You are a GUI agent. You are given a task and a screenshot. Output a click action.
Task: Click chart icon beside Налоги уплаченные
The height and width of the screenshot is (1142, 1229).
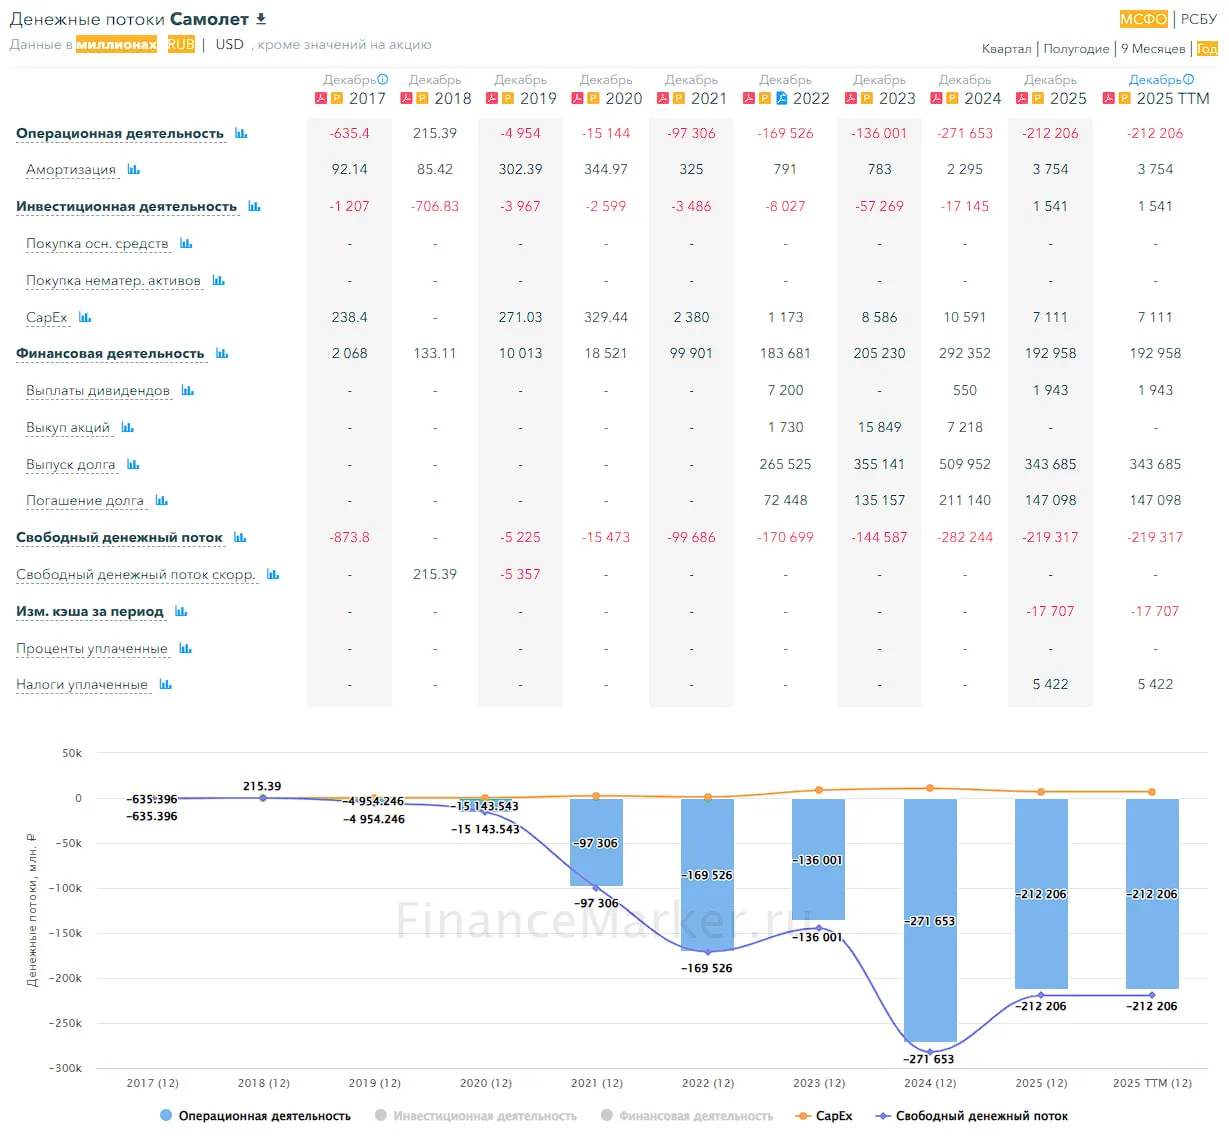[x=166, y=685]
